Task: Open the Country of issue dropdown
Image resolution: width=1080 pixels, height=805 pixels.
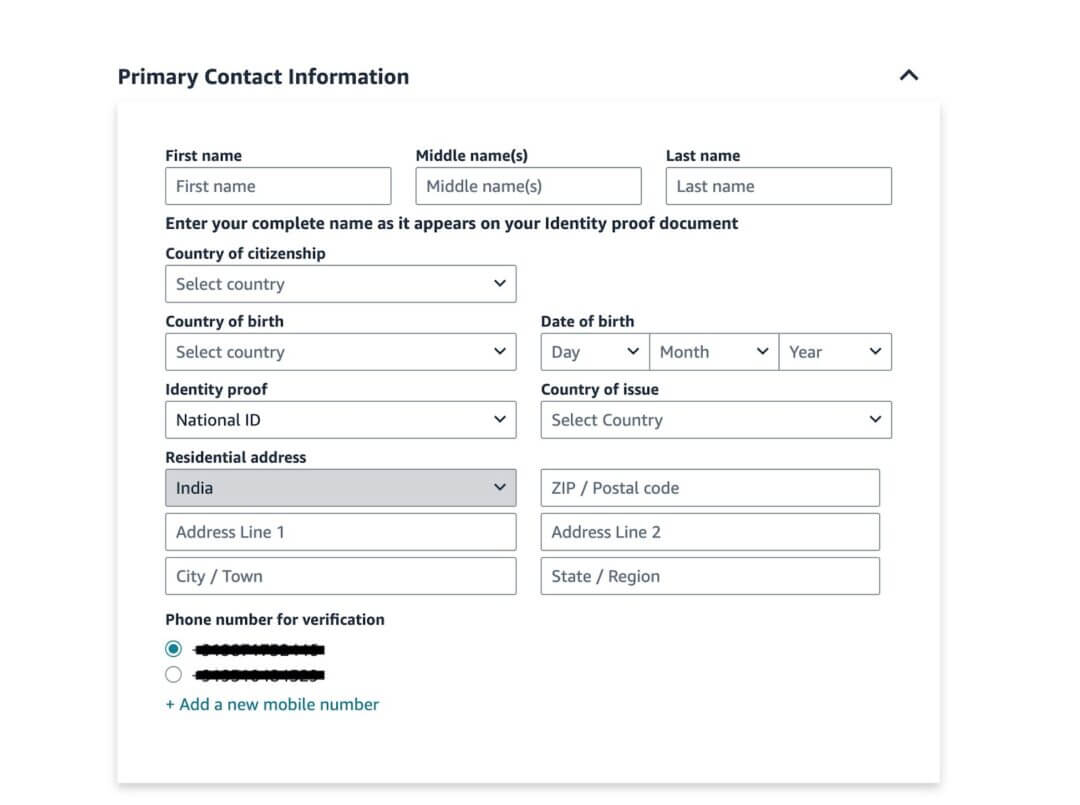Action: point(715,419)
